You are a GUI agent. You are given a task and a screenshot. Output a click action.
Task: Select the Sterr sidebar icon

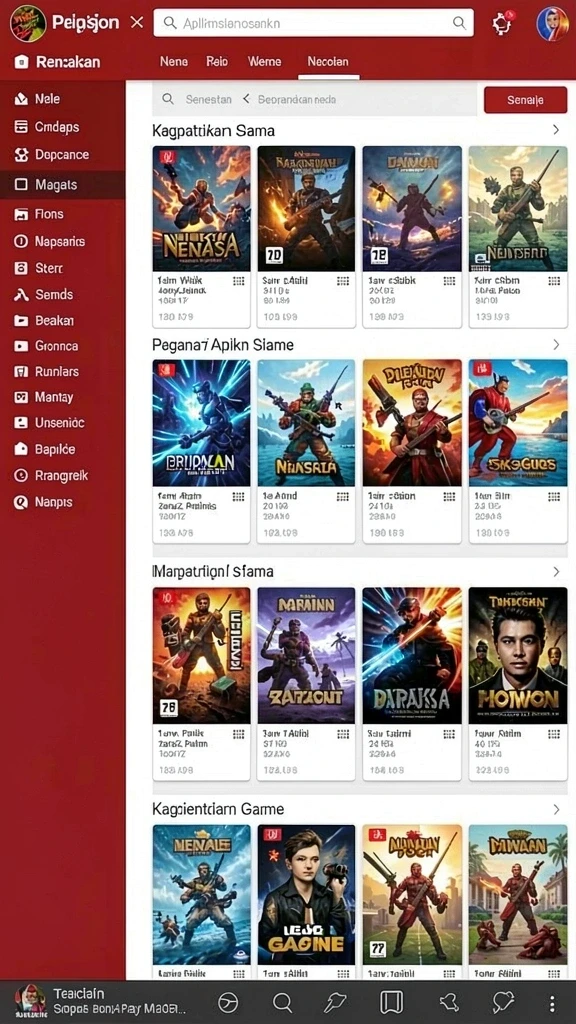point(21,268)
